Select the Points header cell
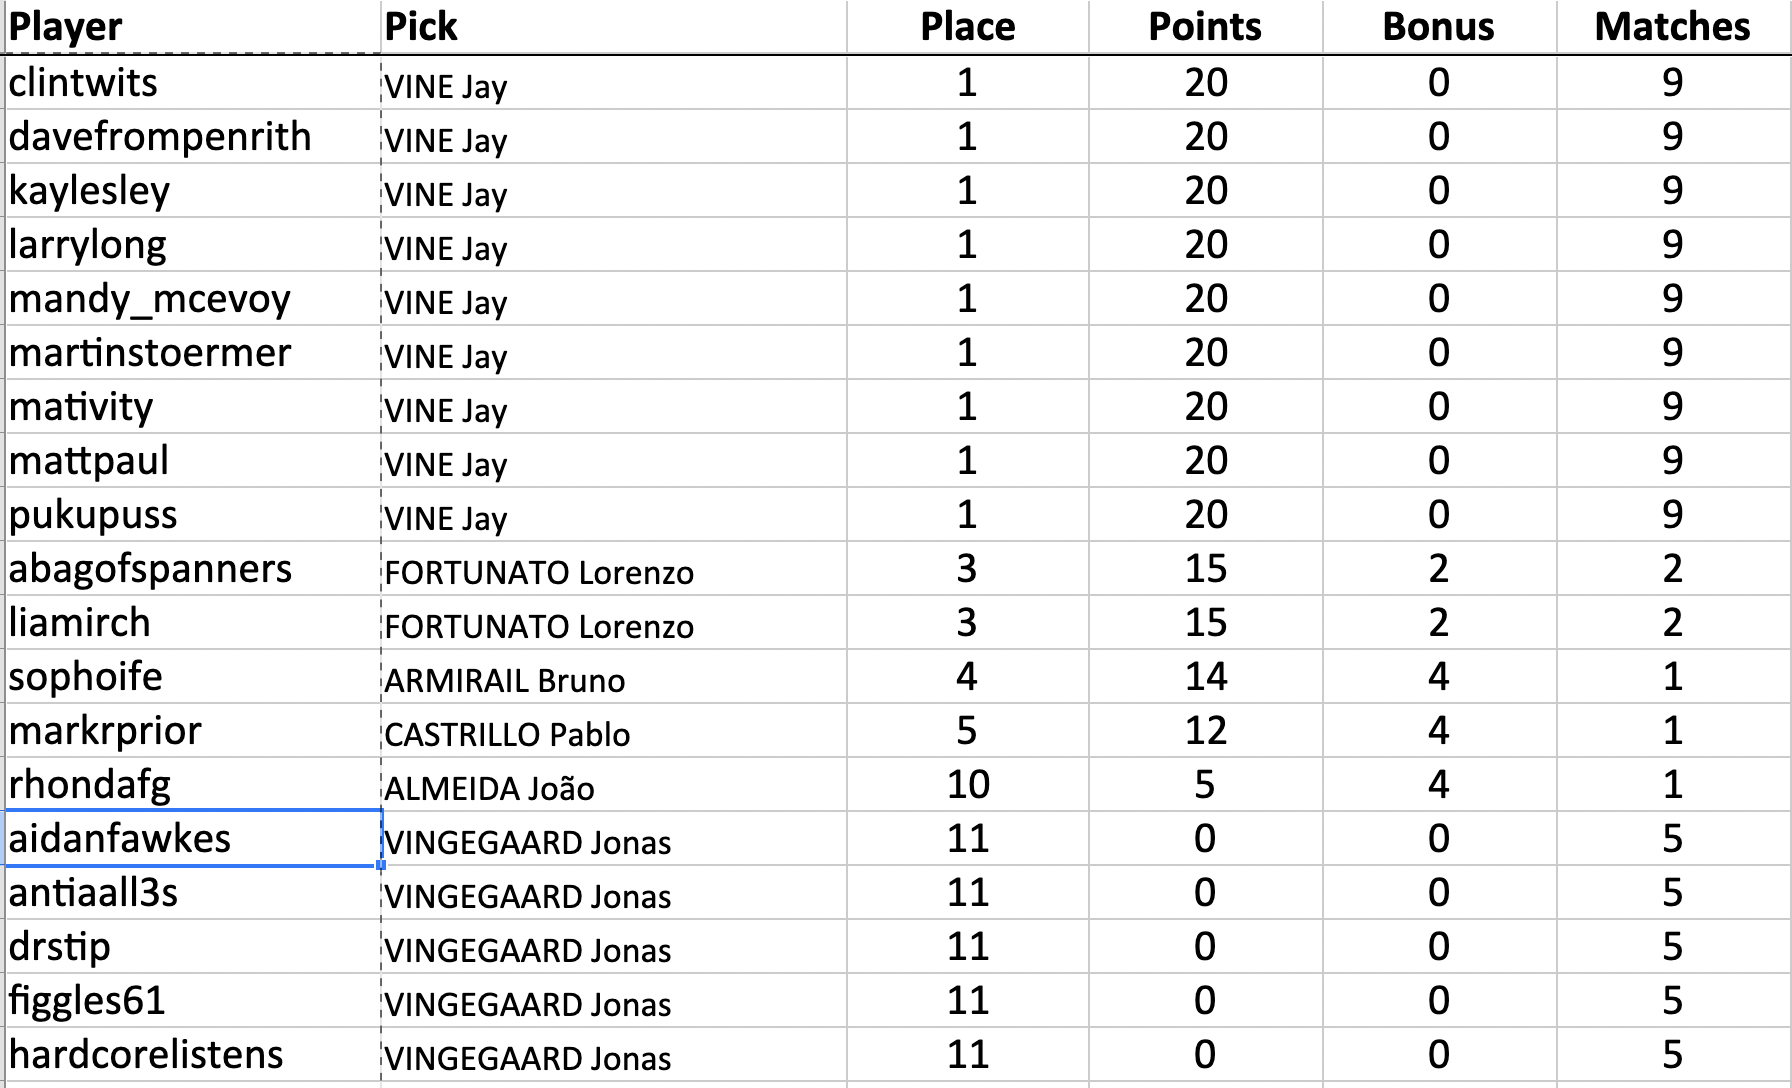 coord(1205,27)
